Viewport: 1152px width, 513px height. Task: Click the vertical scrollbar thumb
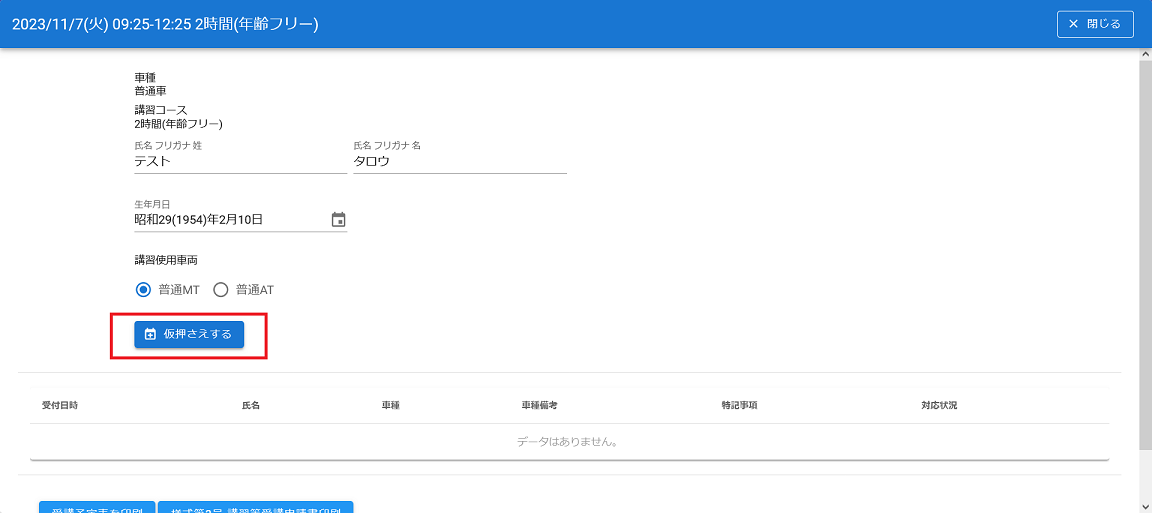pos(1145,250)
